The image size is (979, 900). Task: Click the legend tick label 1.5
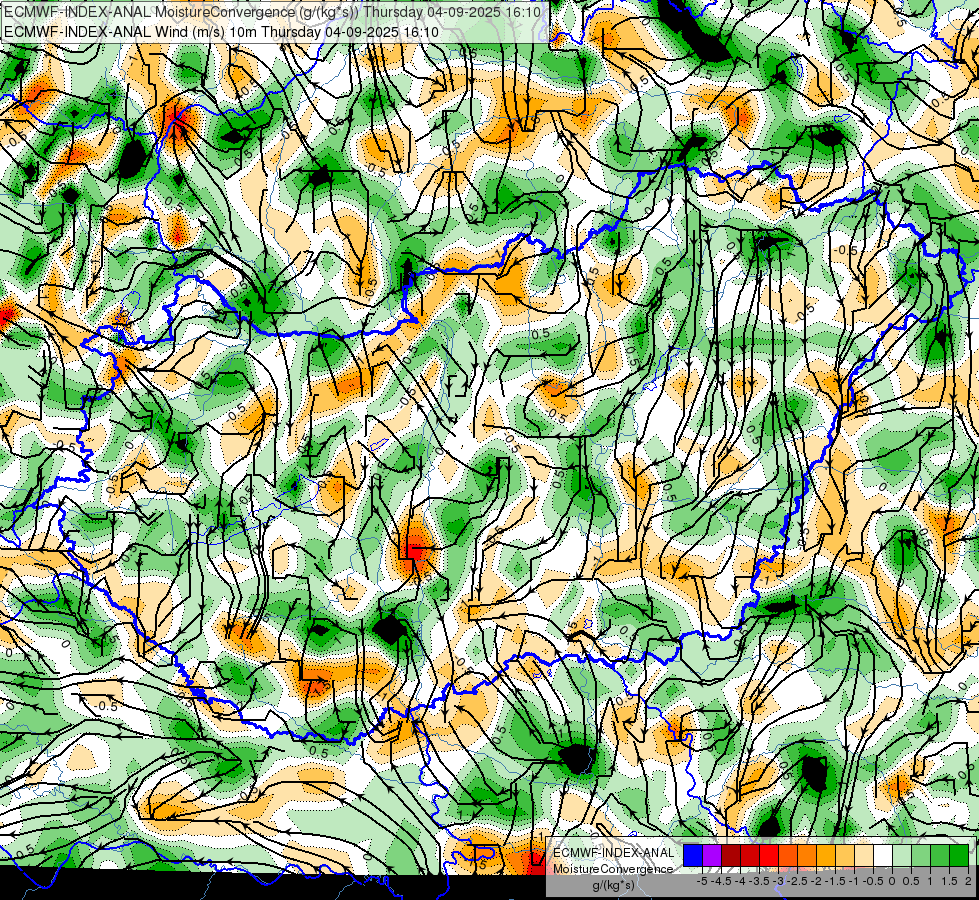[950, 881]
